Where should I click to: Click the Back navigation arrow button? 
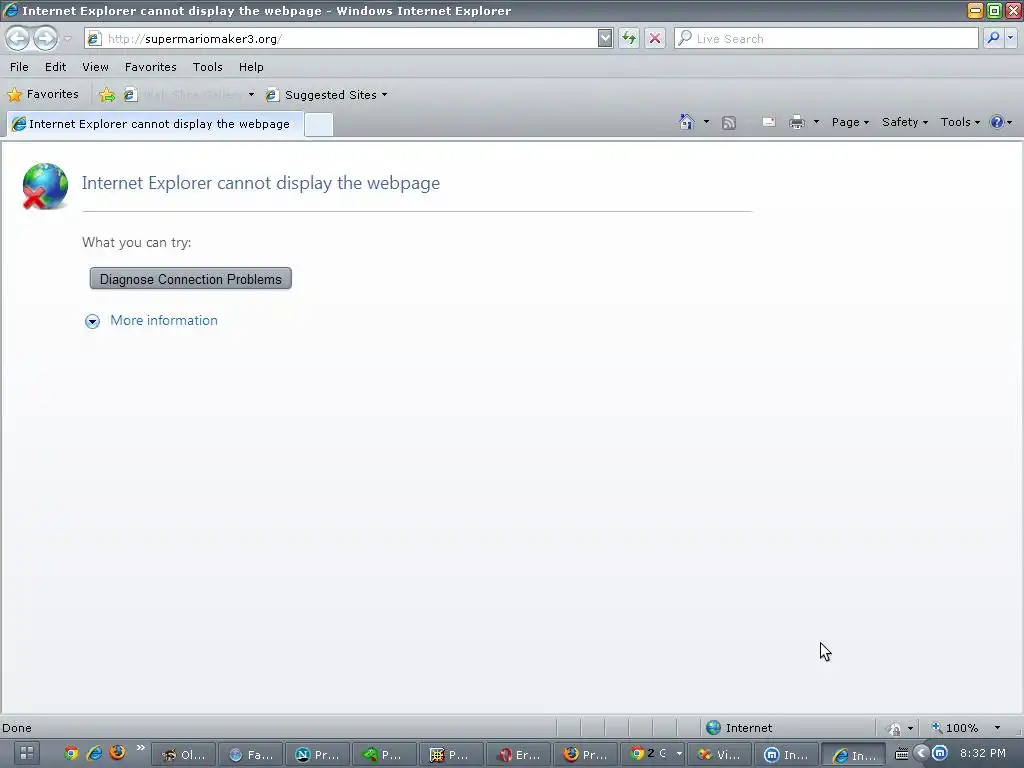(18, 39)
